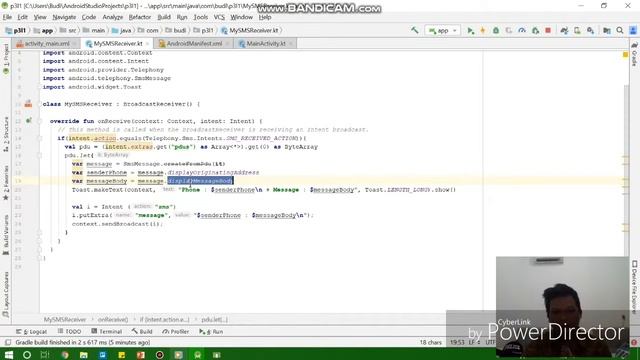Click the Run with Coverage icon

click(x=509, y=30)
